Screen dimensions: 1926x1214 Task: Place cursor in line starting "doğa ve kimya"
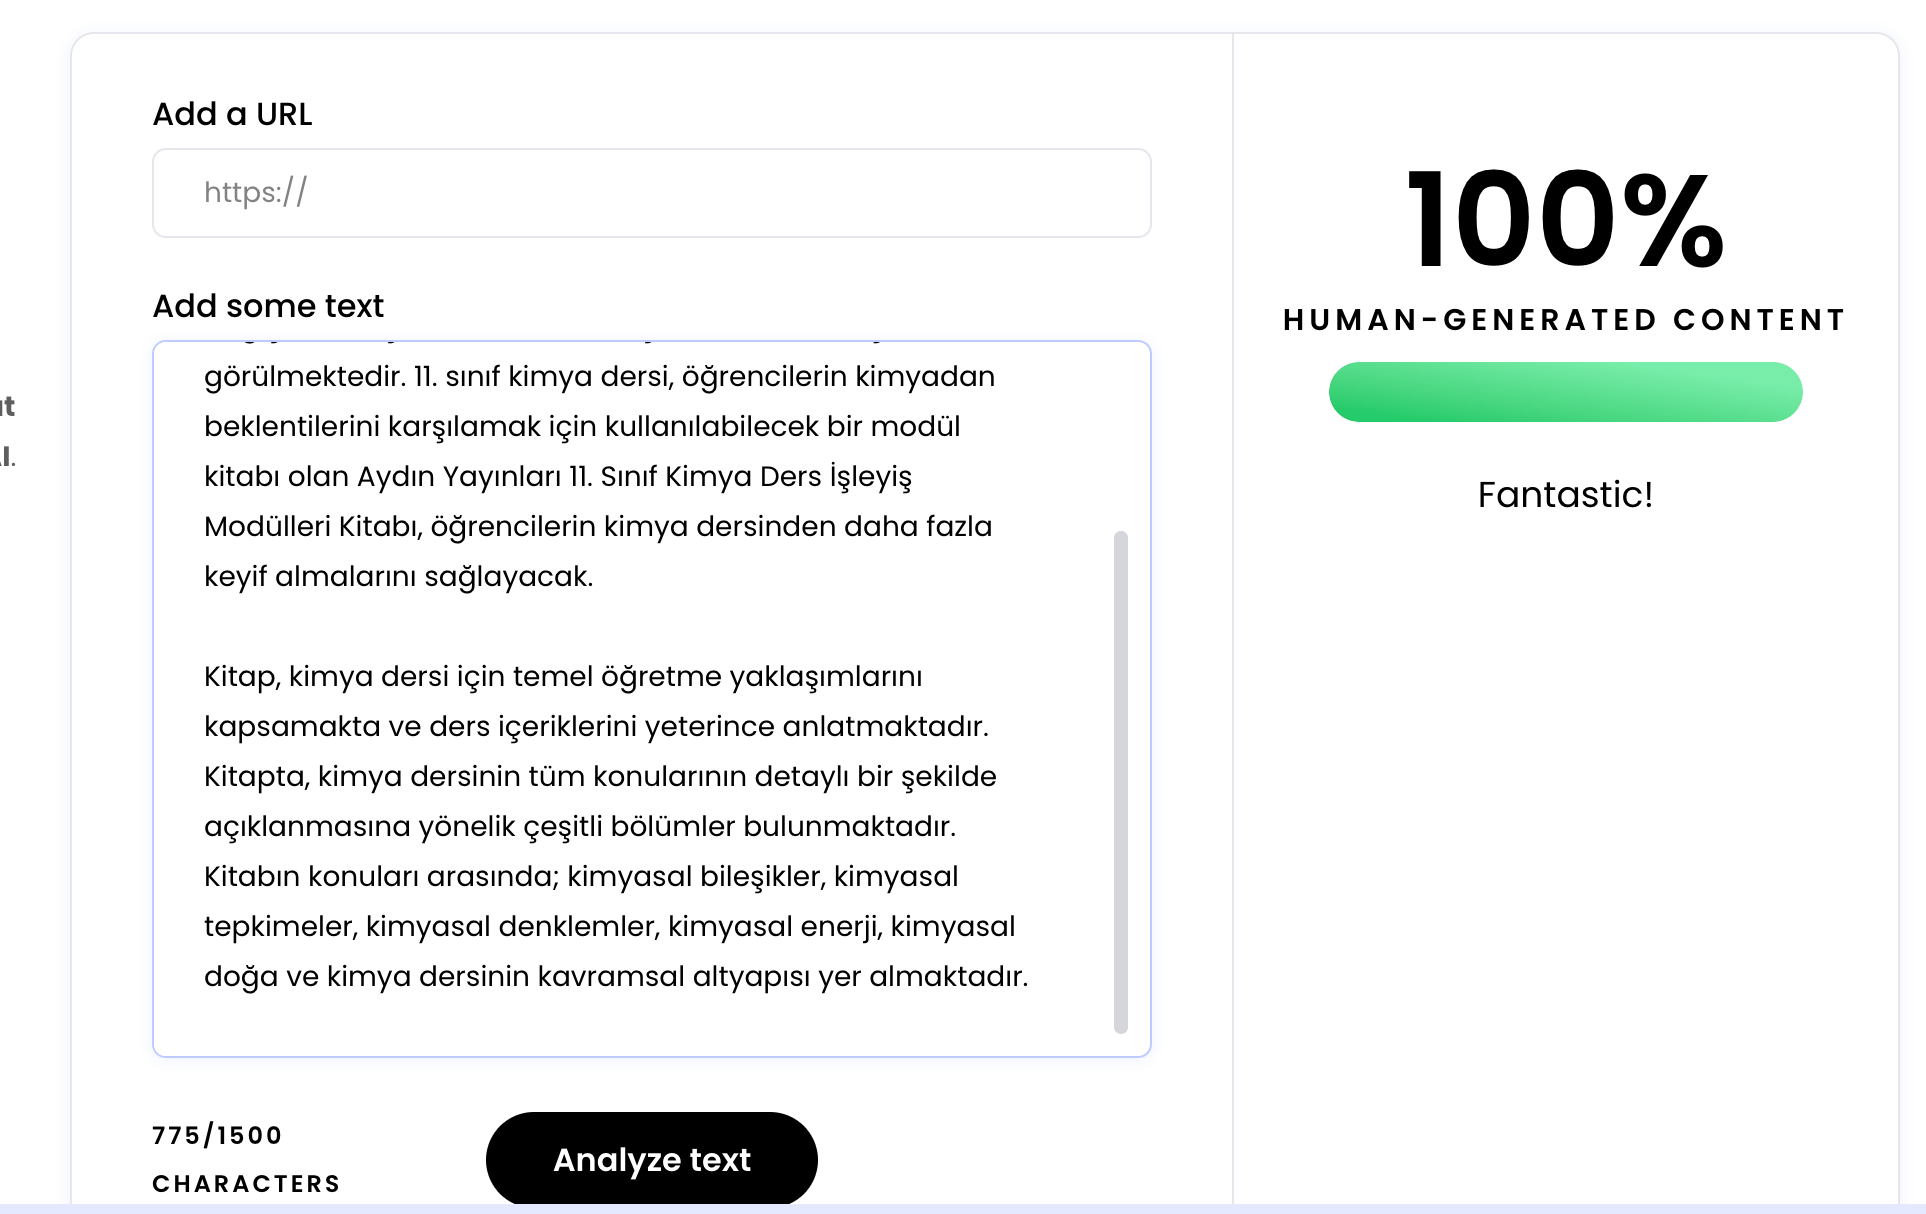pos(616,977)
